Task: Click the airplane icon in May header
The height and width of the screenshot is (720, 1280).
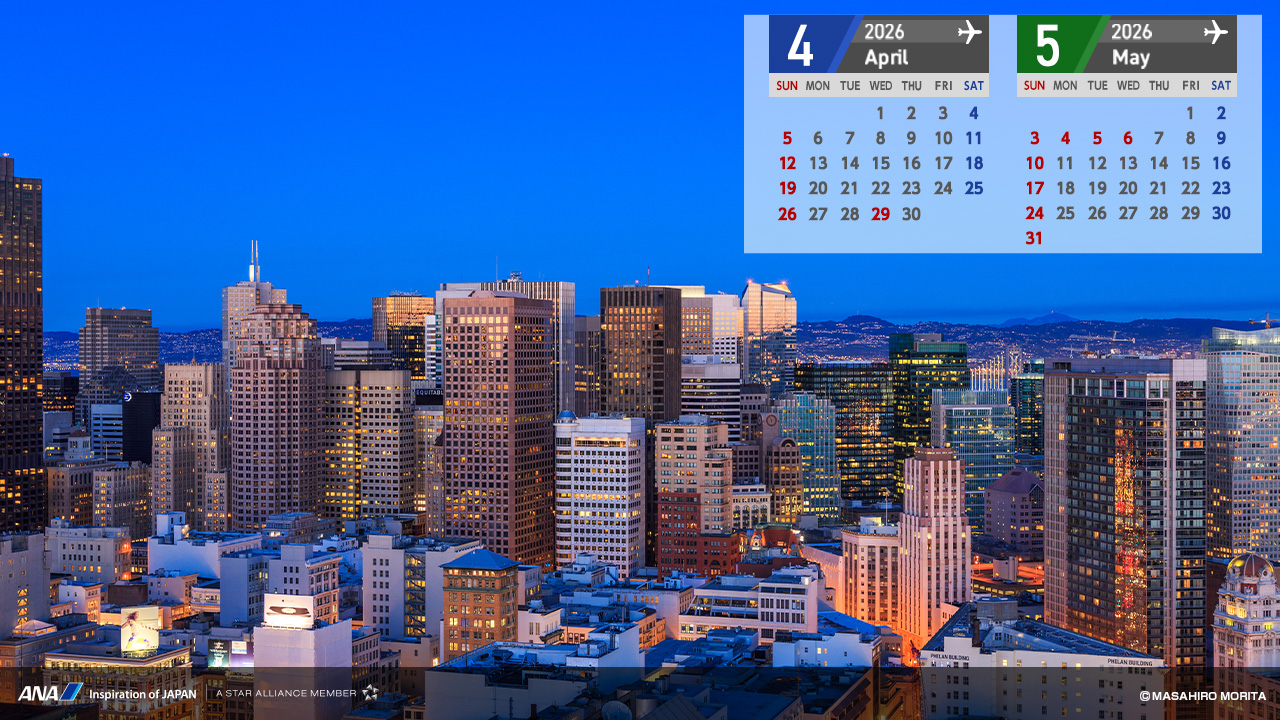Action: 1215,32
